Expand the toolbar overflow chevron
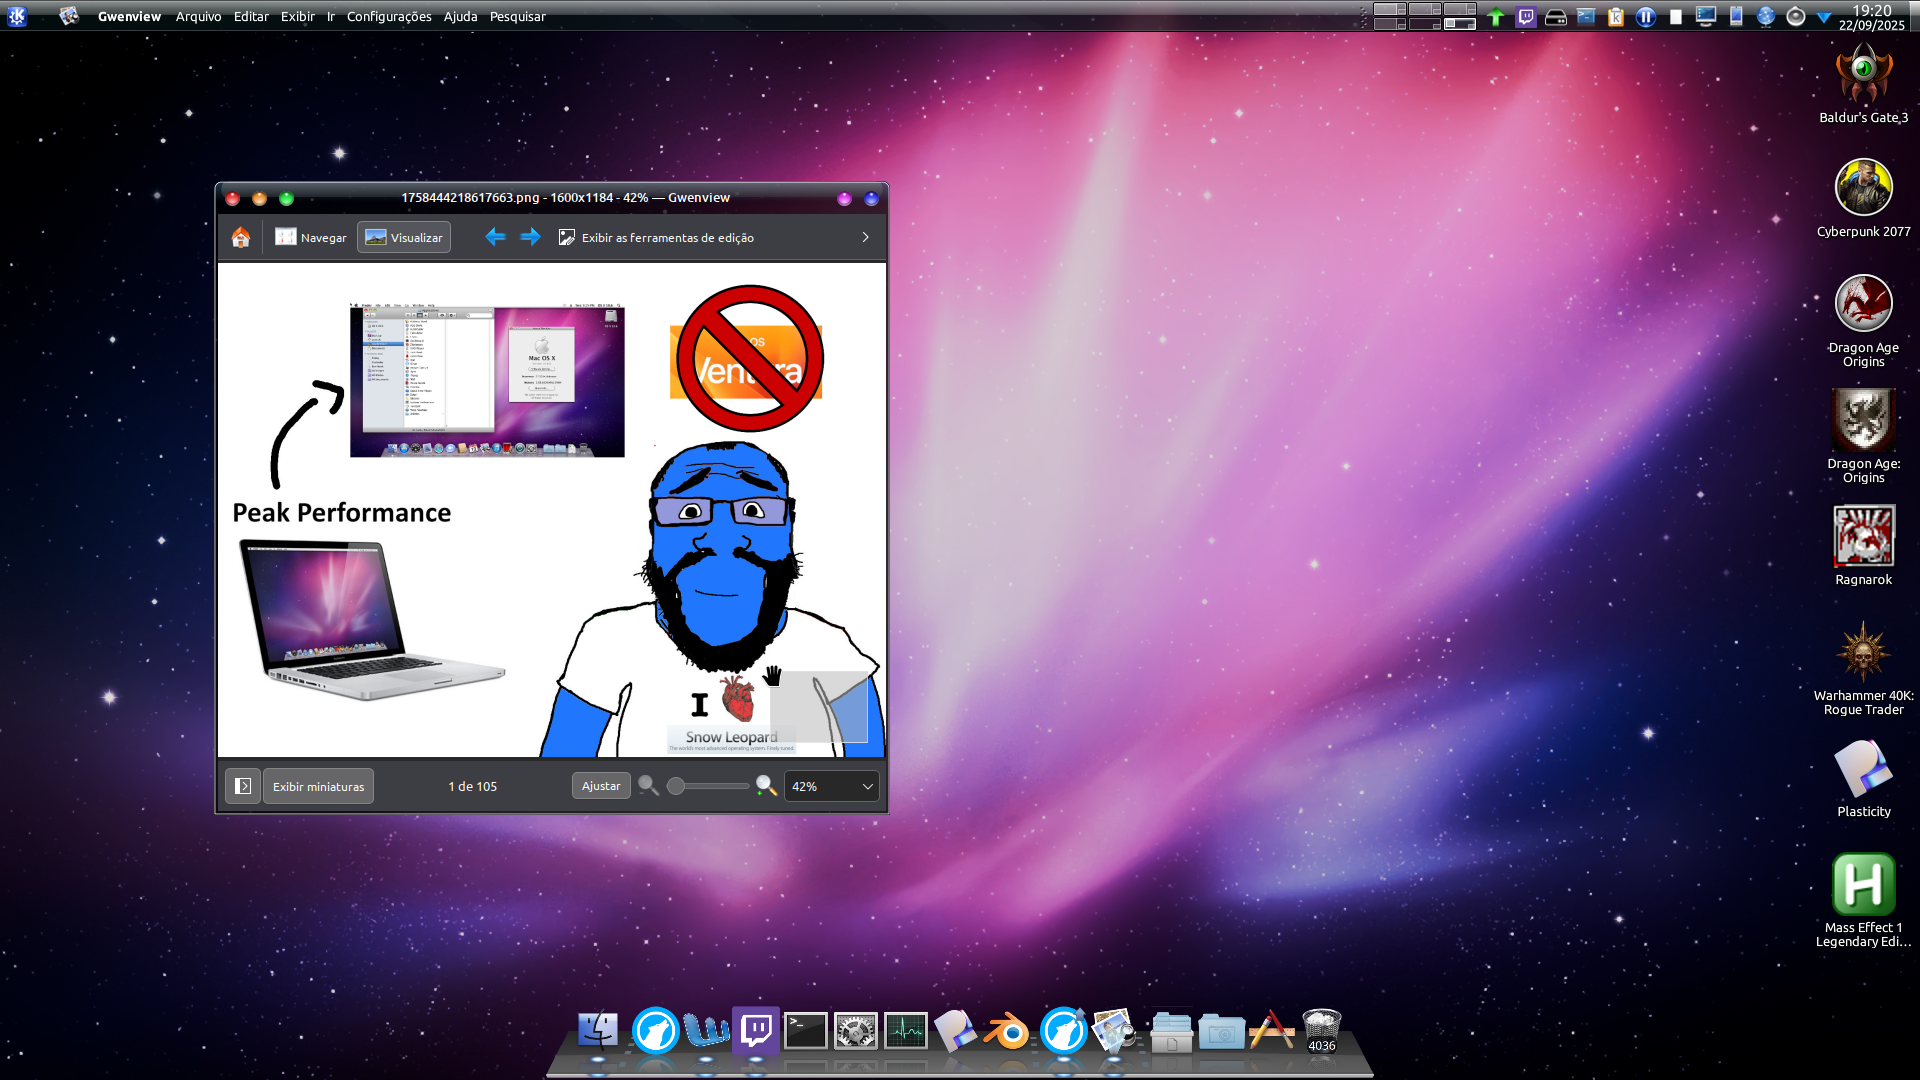 [x=865, y=237]
